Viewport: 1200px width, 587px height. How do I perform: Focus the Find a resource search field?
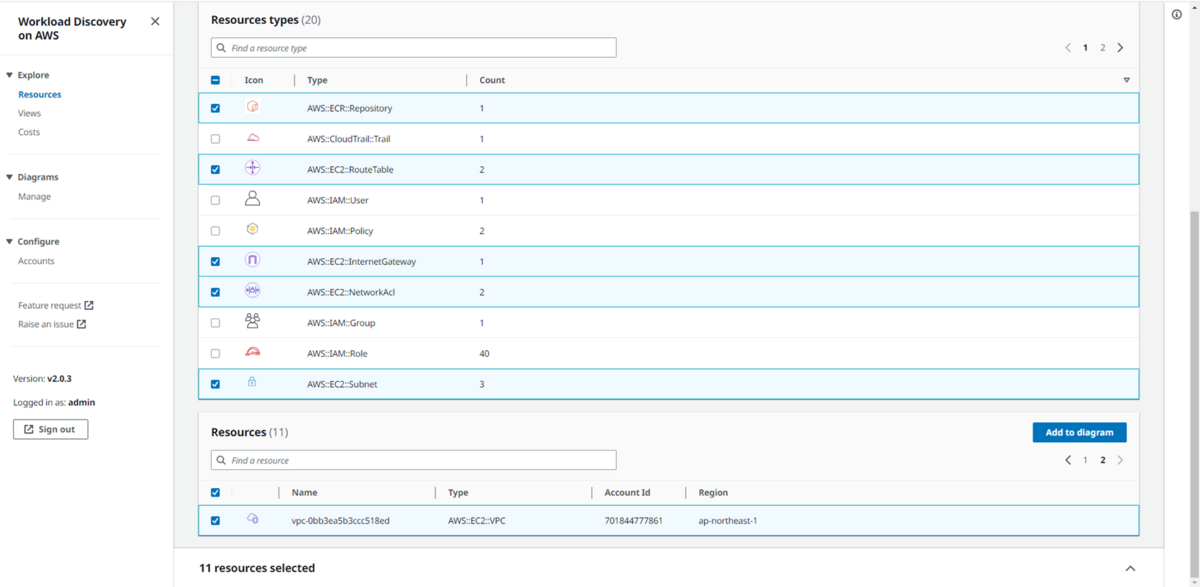tap(414, 460)
